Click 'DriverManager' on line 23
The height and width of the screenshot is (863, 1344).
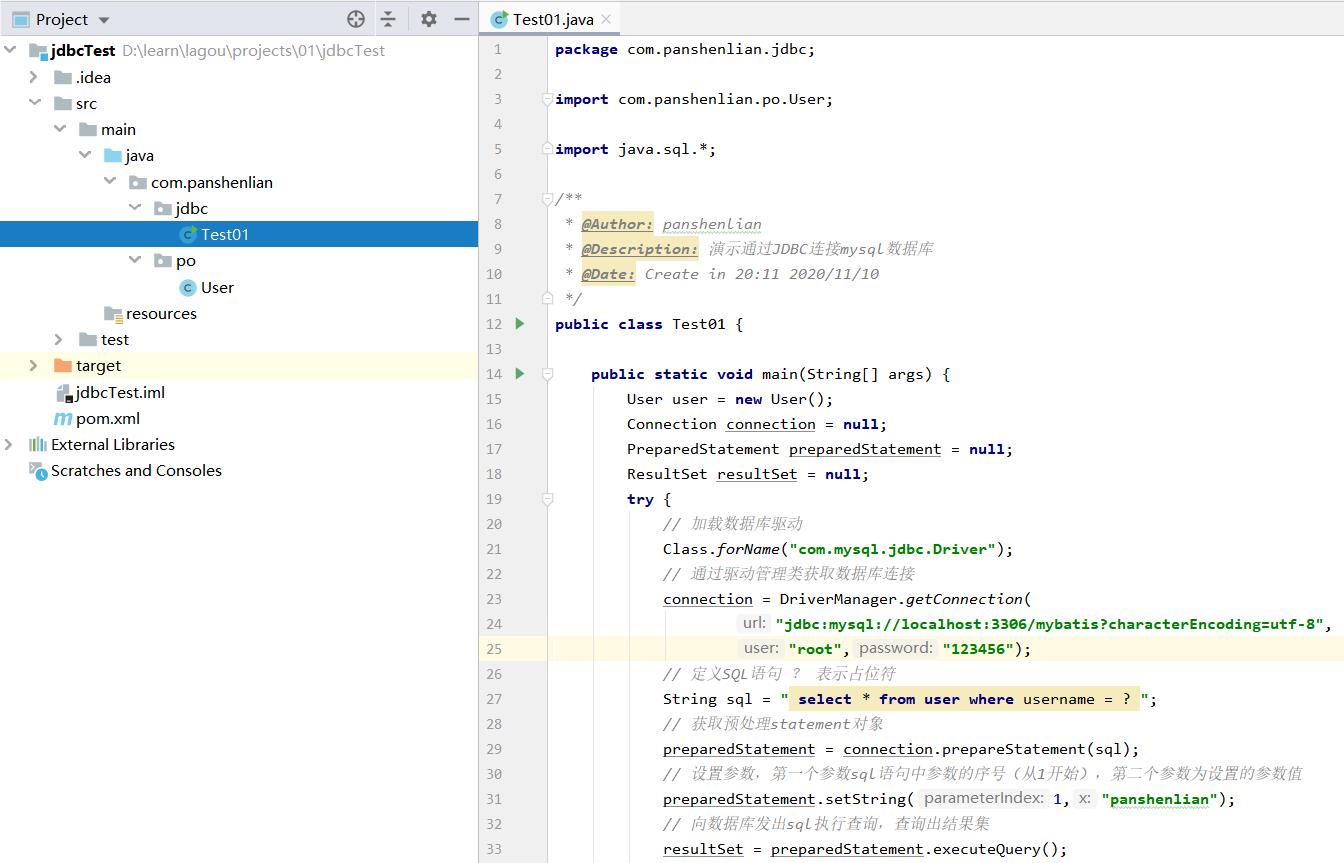click(x=838, y=599)
